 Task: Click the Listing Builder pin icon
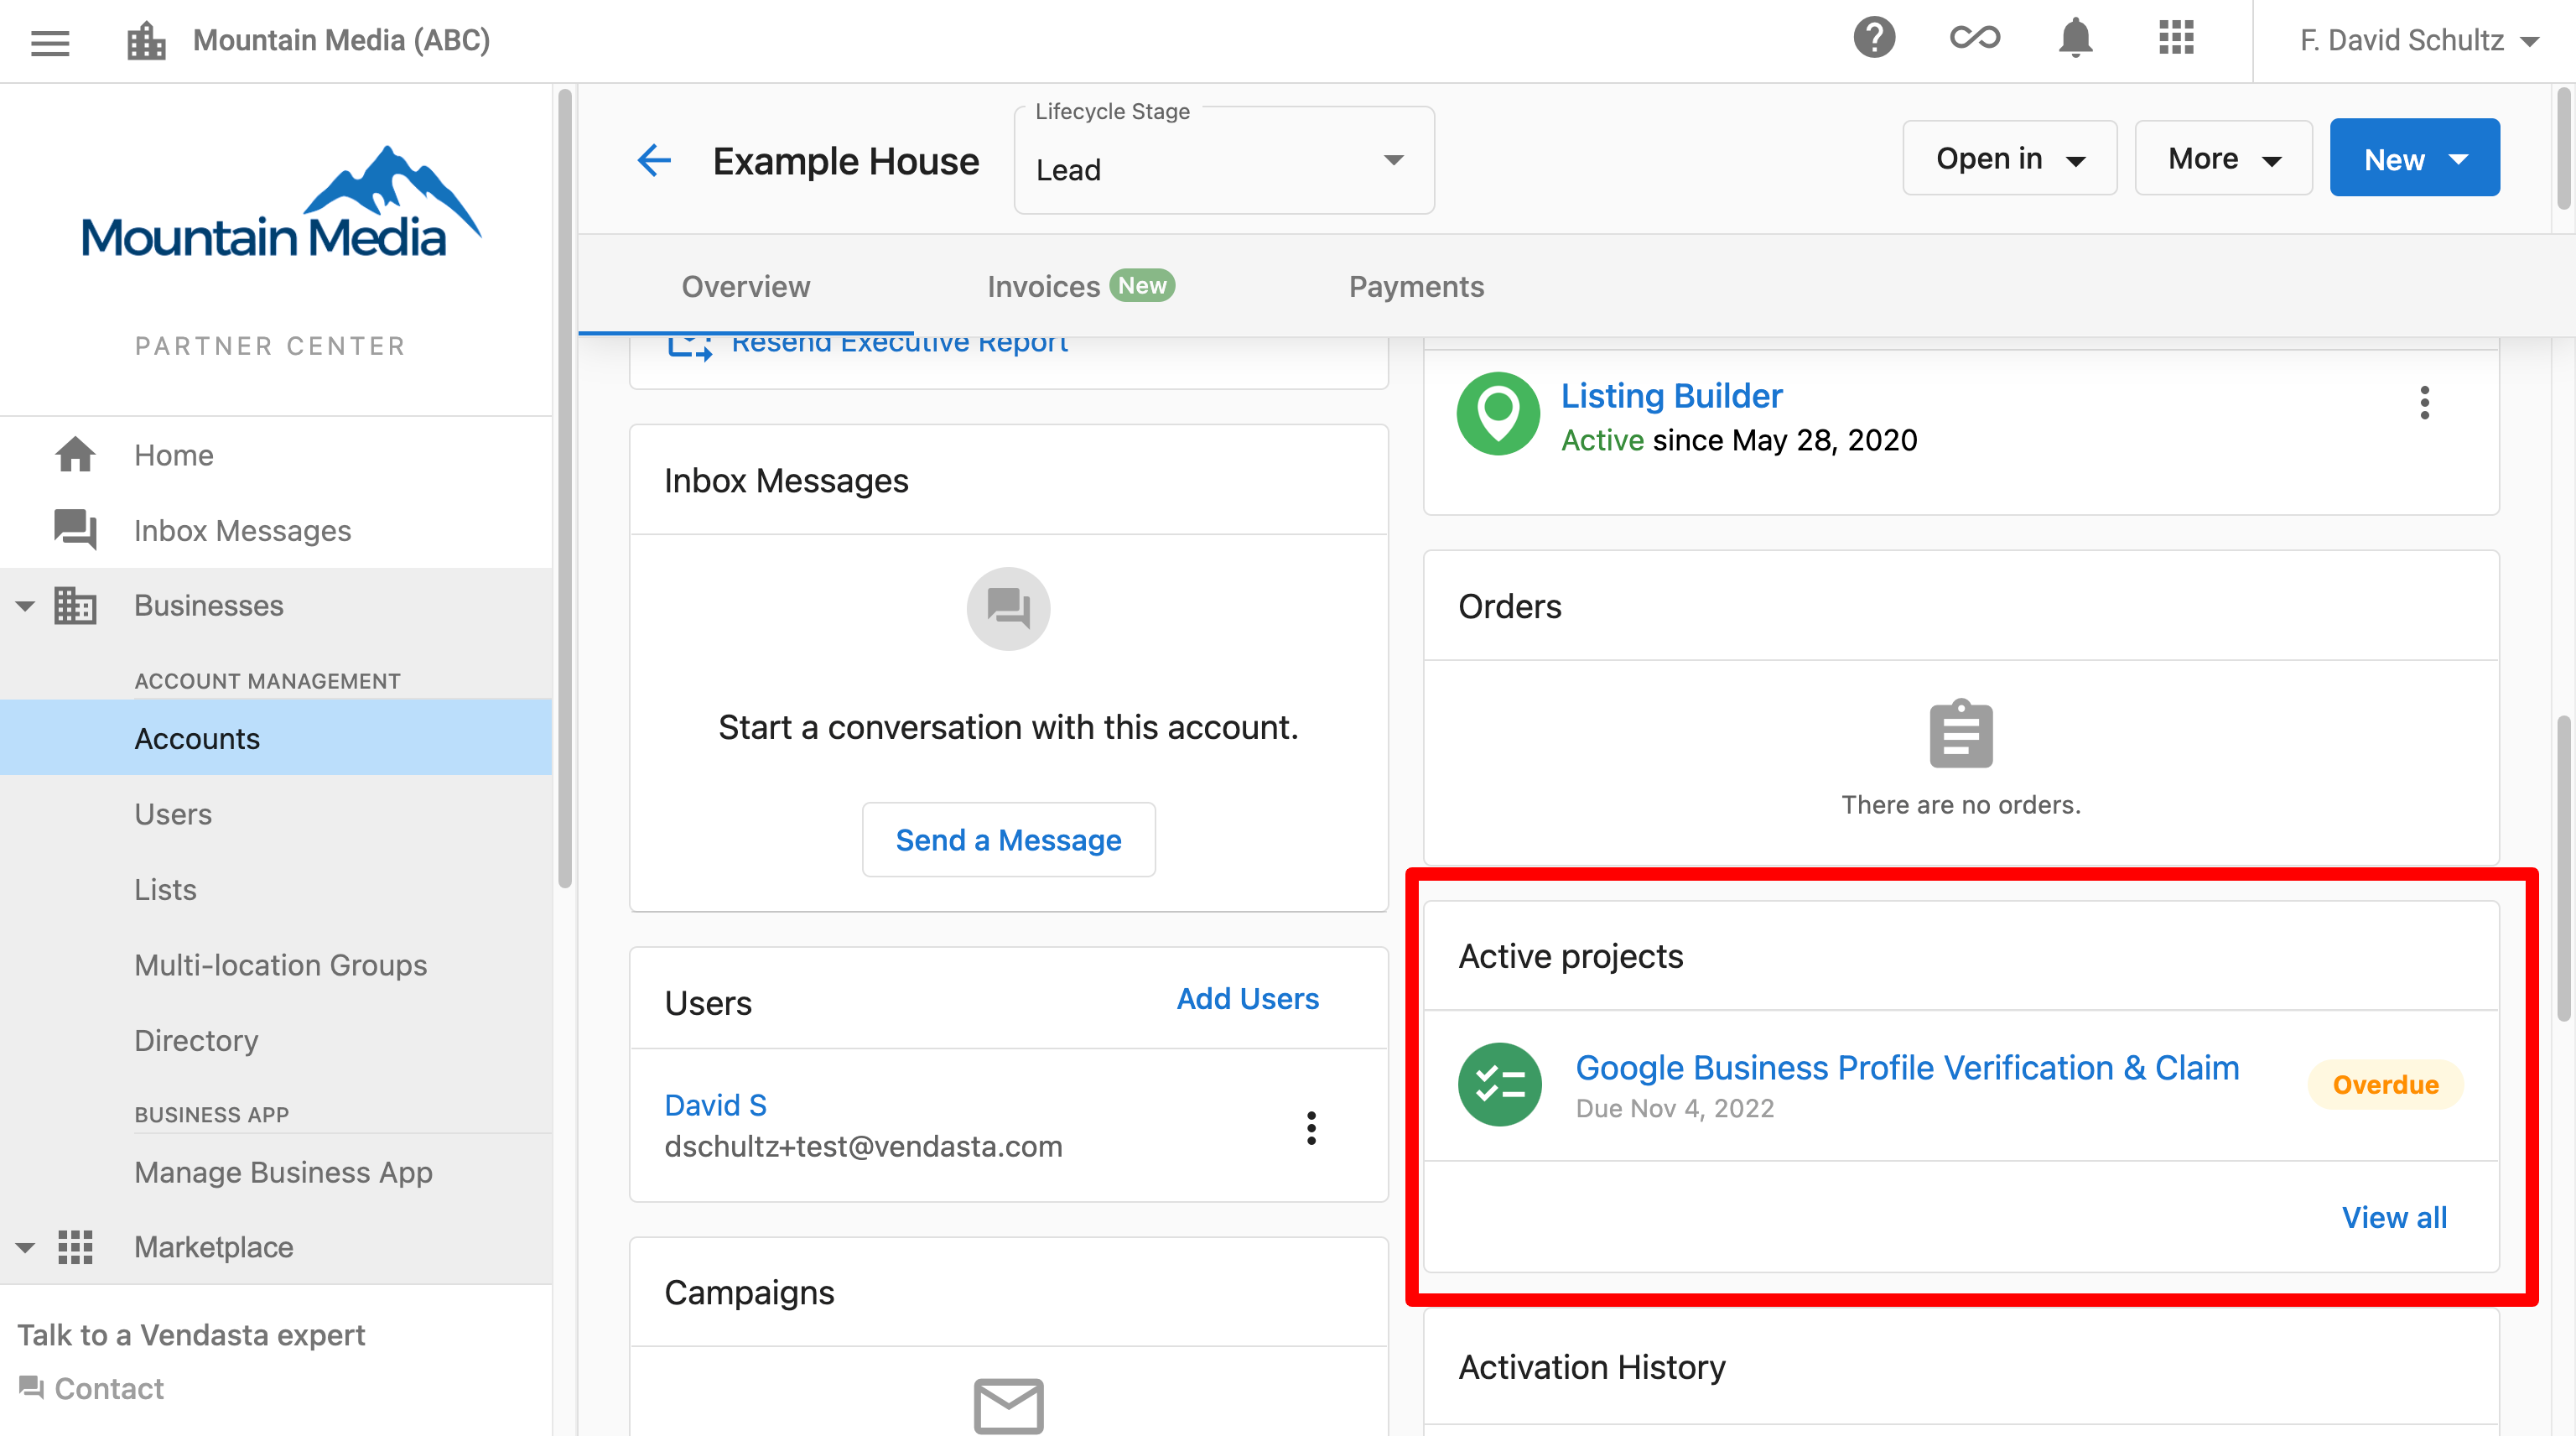click(x=1498, y=414)
